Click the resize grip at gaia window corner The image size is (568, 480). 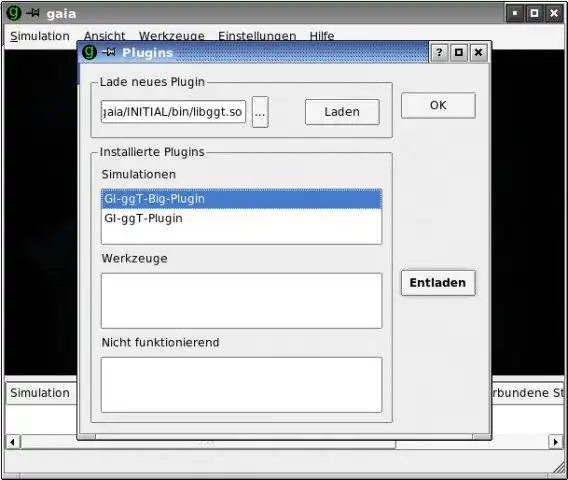(x=558, y=468)
